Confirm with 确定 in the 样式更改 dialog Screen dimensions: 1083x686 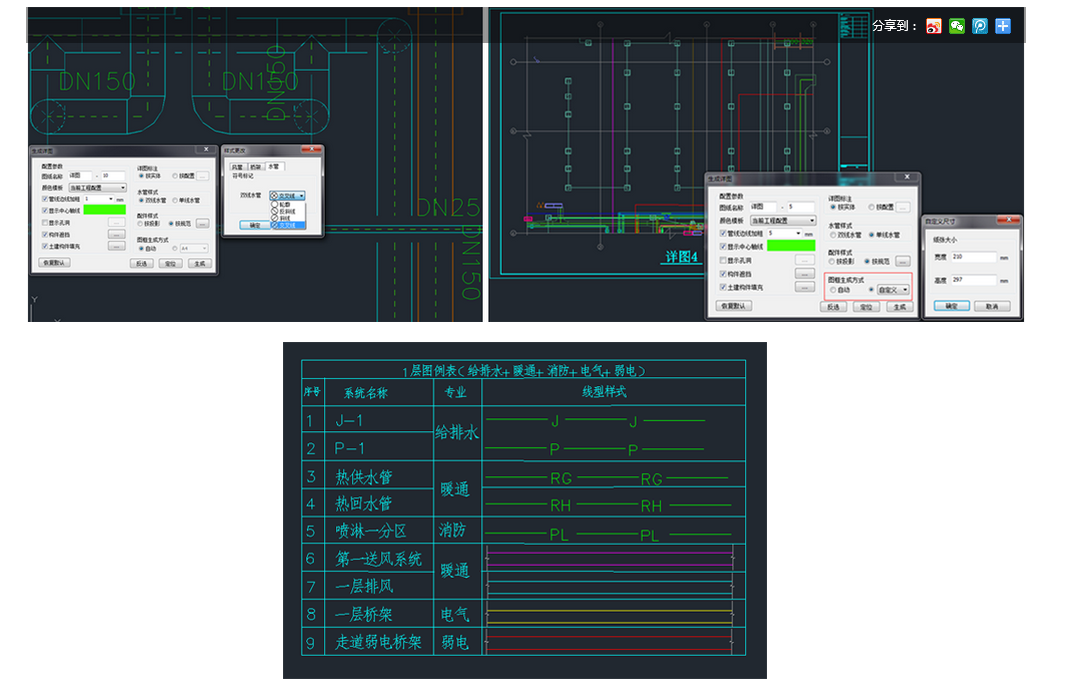click(x=255, y=225)
